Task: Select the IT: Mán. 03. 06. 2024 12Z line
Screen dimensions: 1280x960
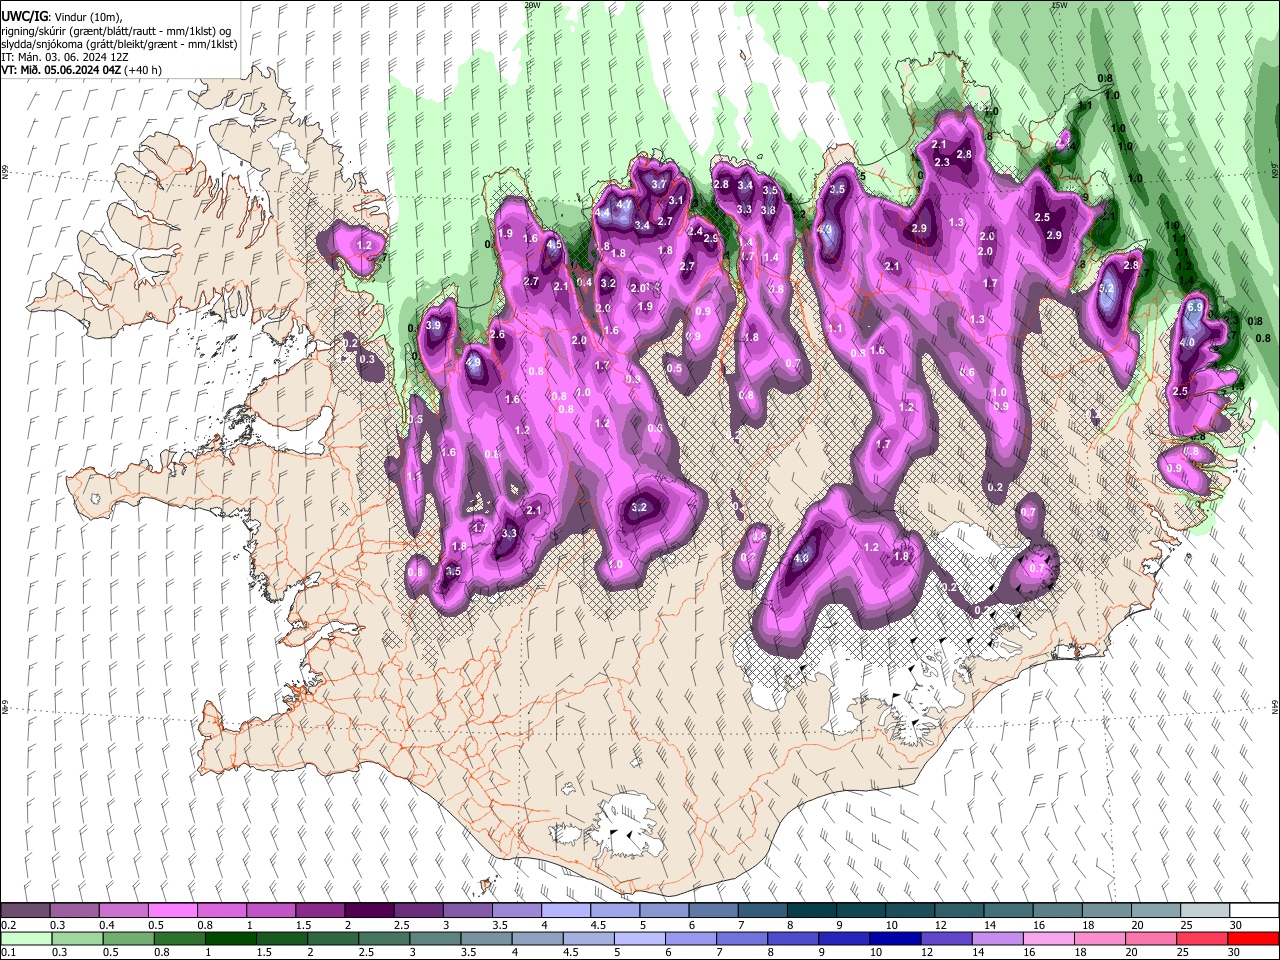Action: 65,57
